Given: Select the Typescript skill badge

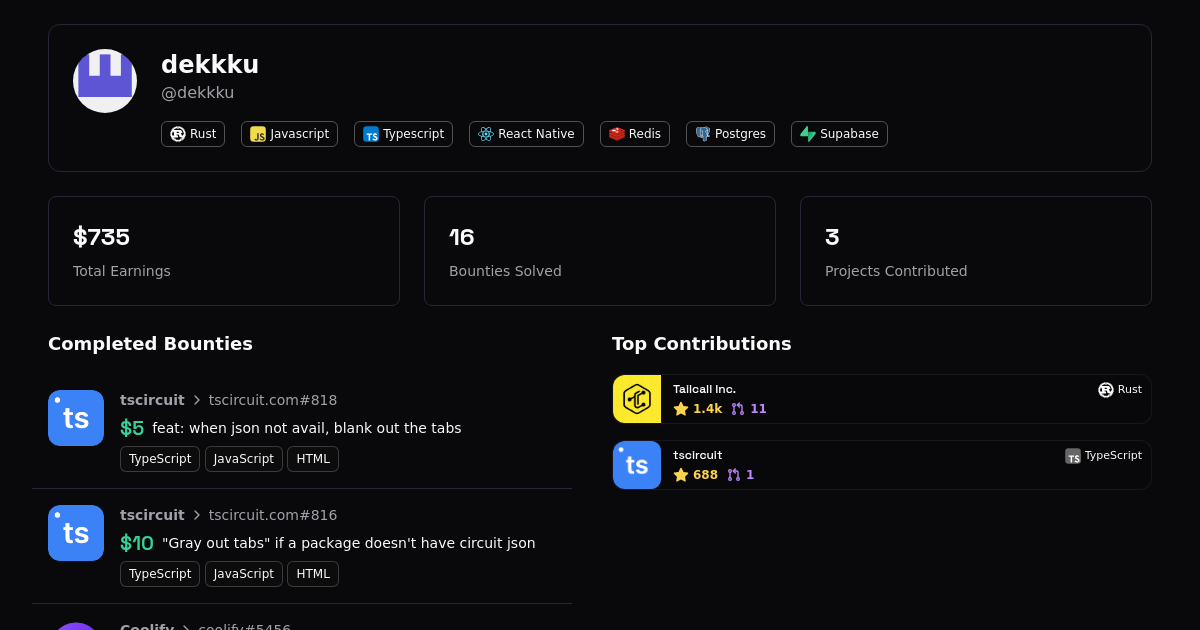Looking at the screenshot, I should pyautogui.click(x=403, y=134).
